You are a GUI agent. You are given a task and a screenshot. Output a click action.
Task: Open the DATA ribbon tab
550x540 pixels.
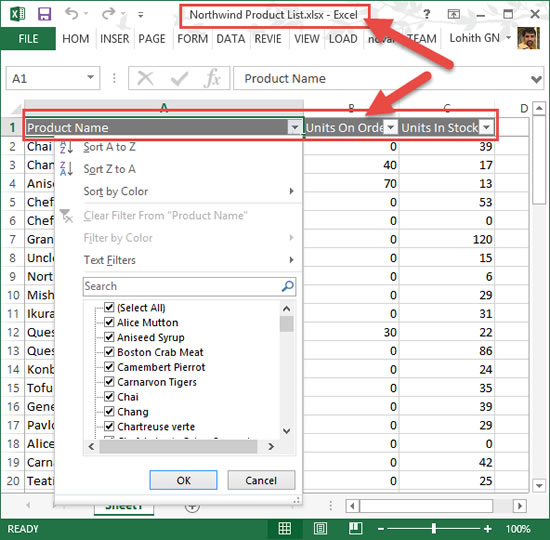click(230, 39)
